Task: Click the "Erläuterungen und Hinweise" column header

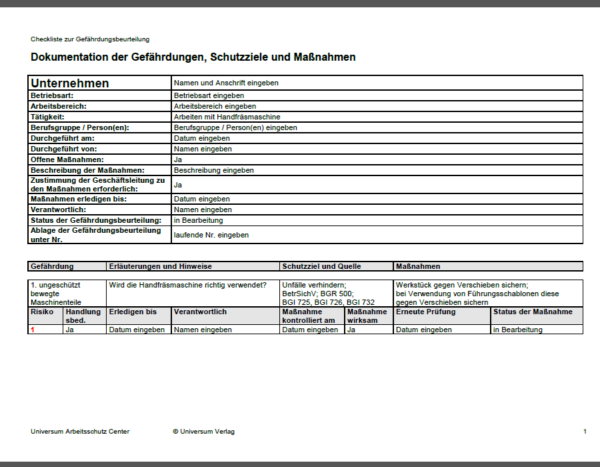Action: [x=193, y=266]
